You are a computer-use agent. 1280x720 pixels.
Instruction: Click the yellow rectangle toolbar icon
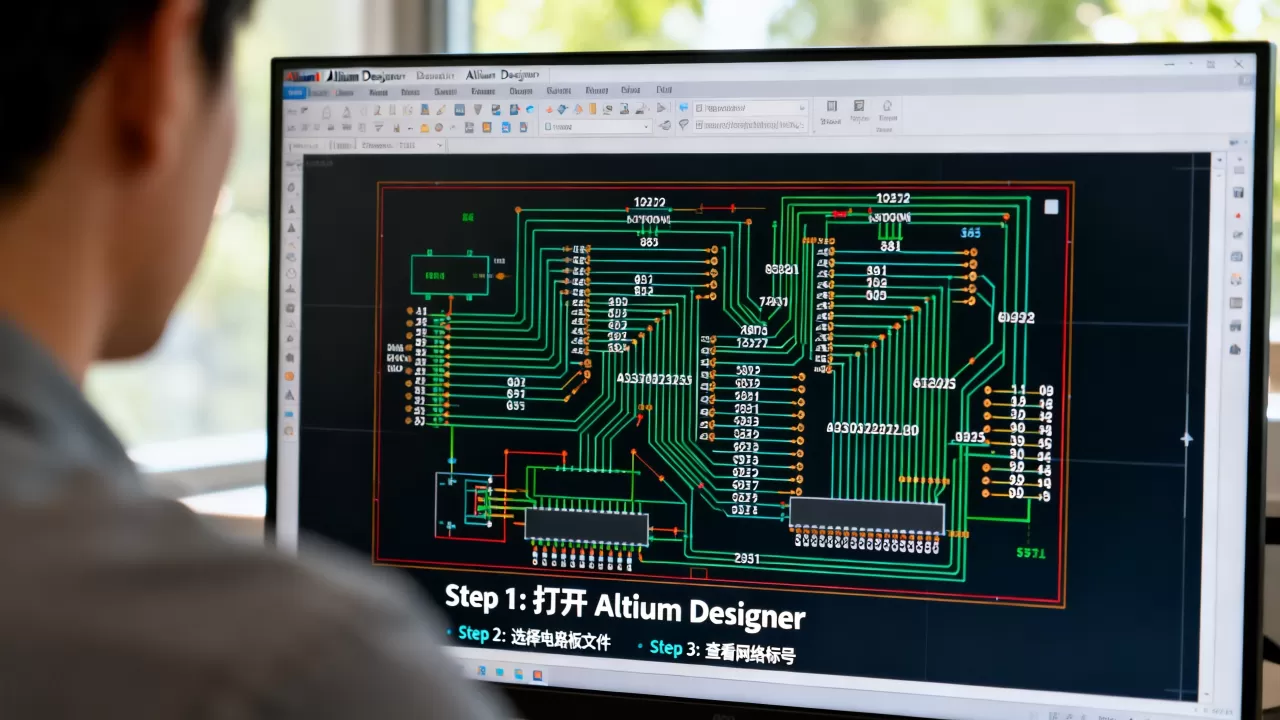592,109
